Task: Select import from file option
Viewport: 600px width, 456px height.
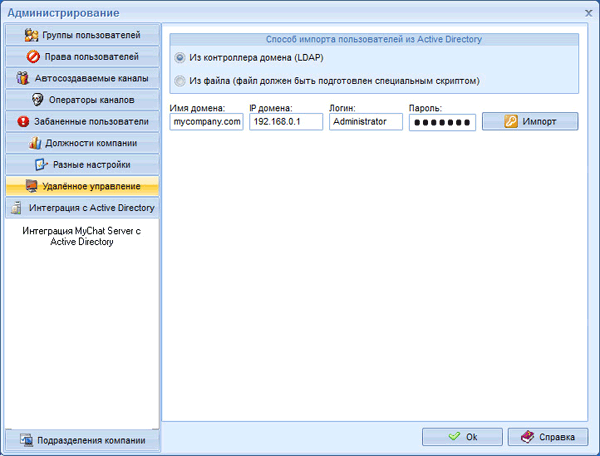Action: pyautogui.click(x=180, y=81)
